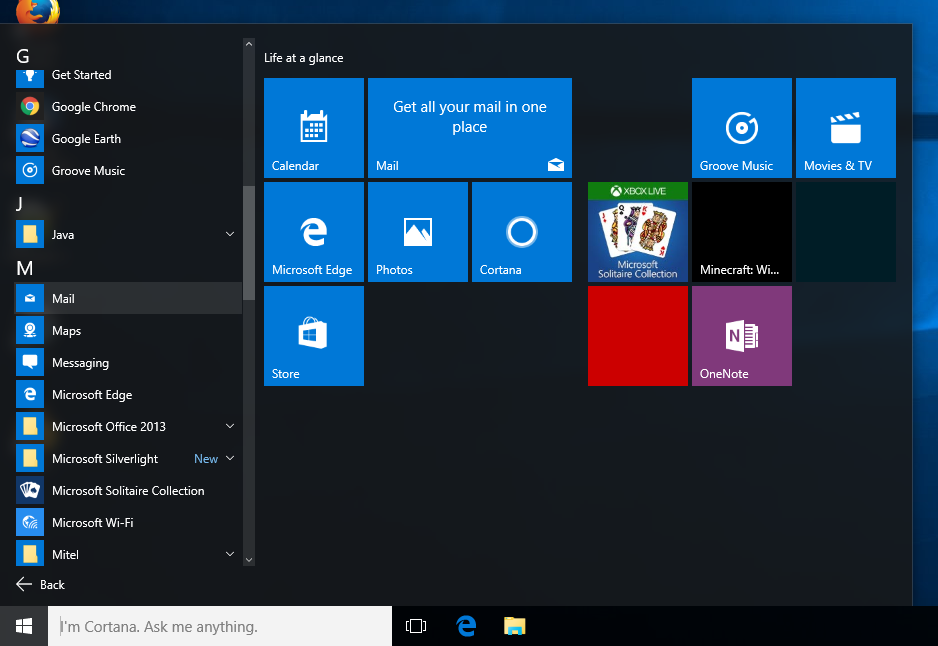938x646 pixels.
Task: Open the Microsoft Edge tile
Action: click(x=313, y=231)
